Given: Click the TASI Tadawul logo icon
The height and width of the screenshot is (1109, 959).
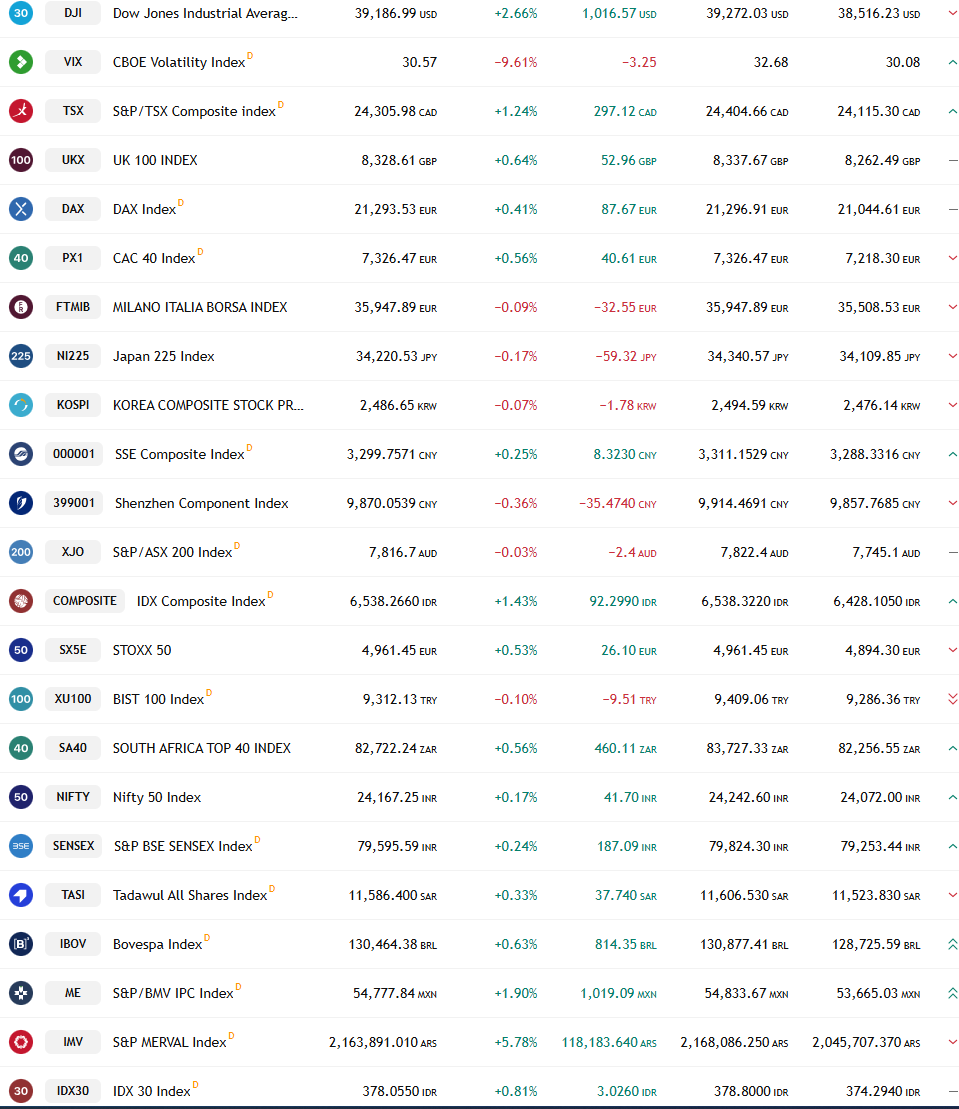Looking at the screenshot, I should 21,895.
